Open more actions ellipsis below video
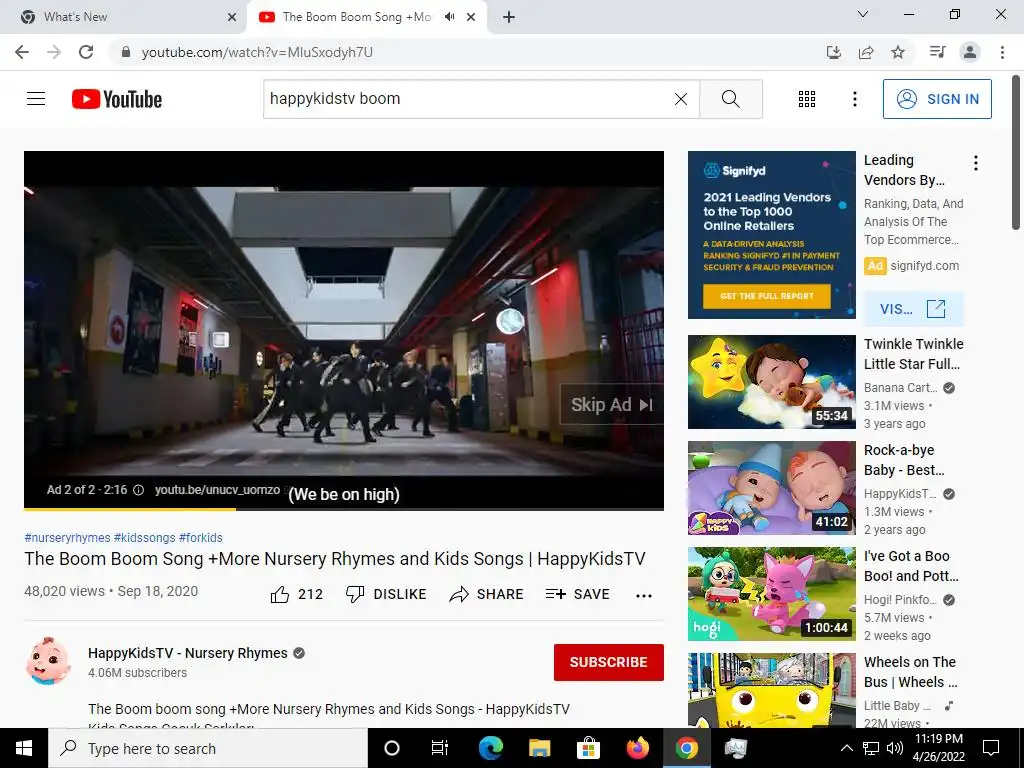This screenshot has width=1024, height=768. [644, 595]
